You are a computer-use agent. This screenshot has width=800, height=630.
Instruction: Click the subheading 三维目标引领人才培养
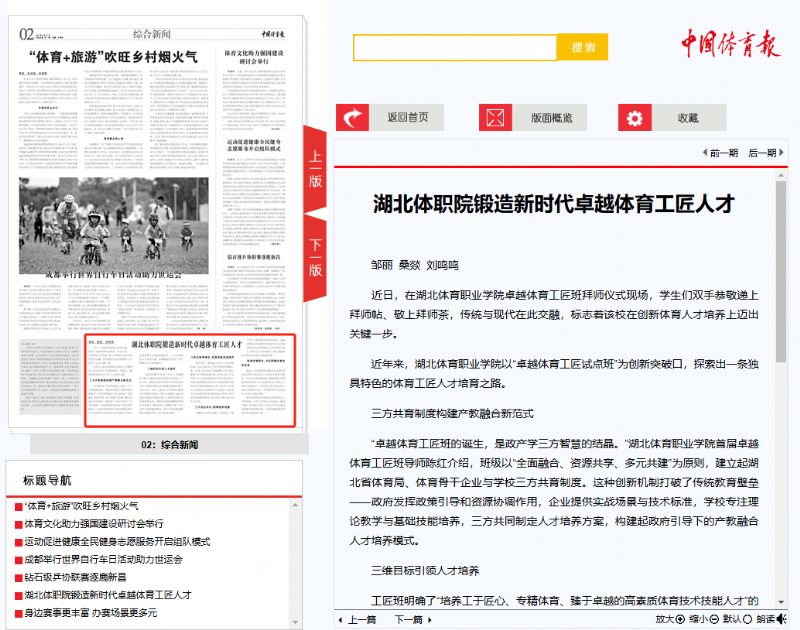(x=425, y=571)
